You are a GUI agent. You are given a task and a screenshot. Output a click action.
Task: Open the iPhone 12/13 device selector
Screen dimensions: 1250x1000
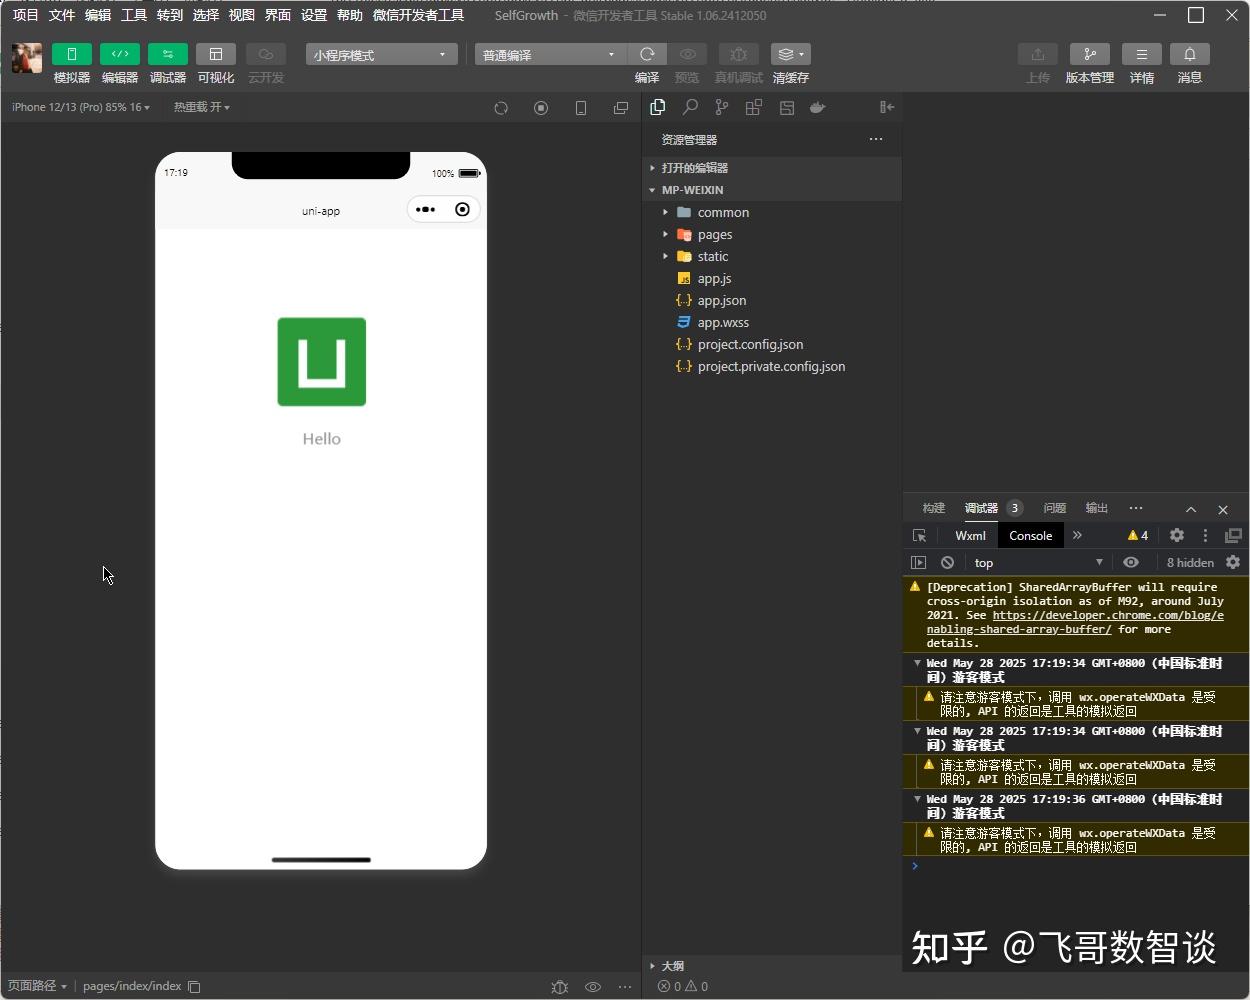[78, 106]
